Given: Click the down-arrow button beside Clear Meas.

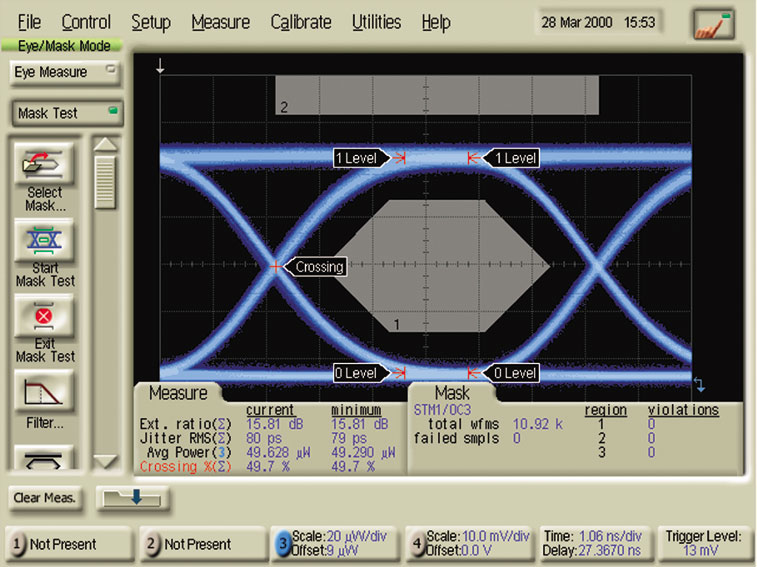Looking at the screenshot, I should [133, 497].
